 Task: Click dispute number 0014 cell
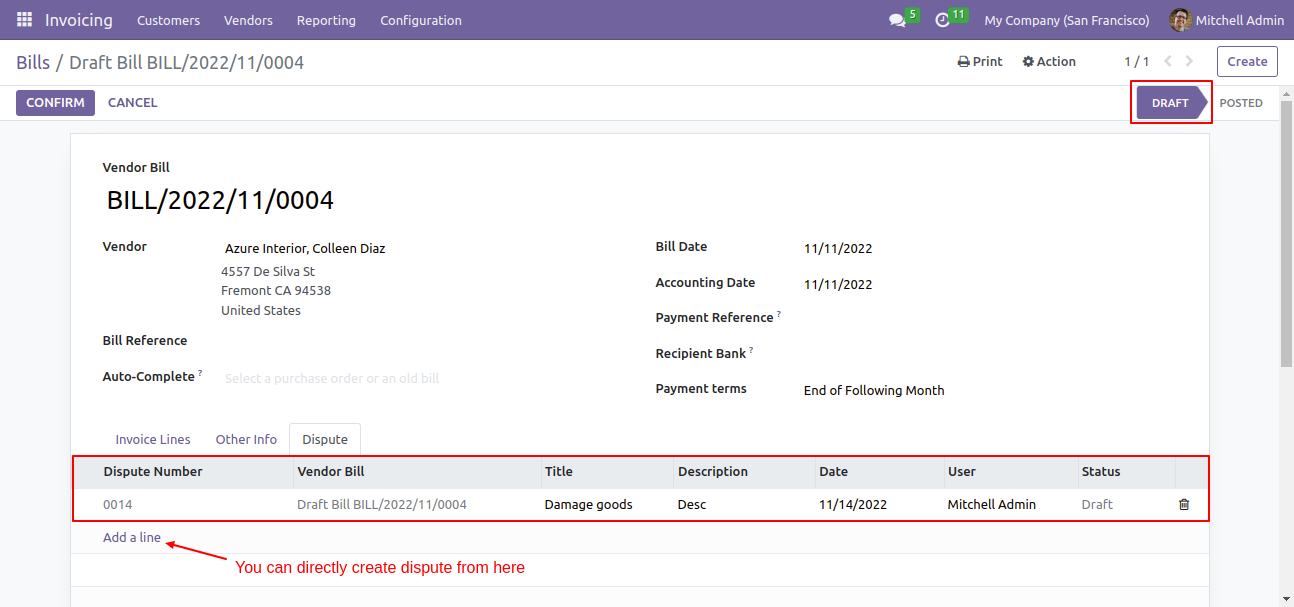coord(118,505)
